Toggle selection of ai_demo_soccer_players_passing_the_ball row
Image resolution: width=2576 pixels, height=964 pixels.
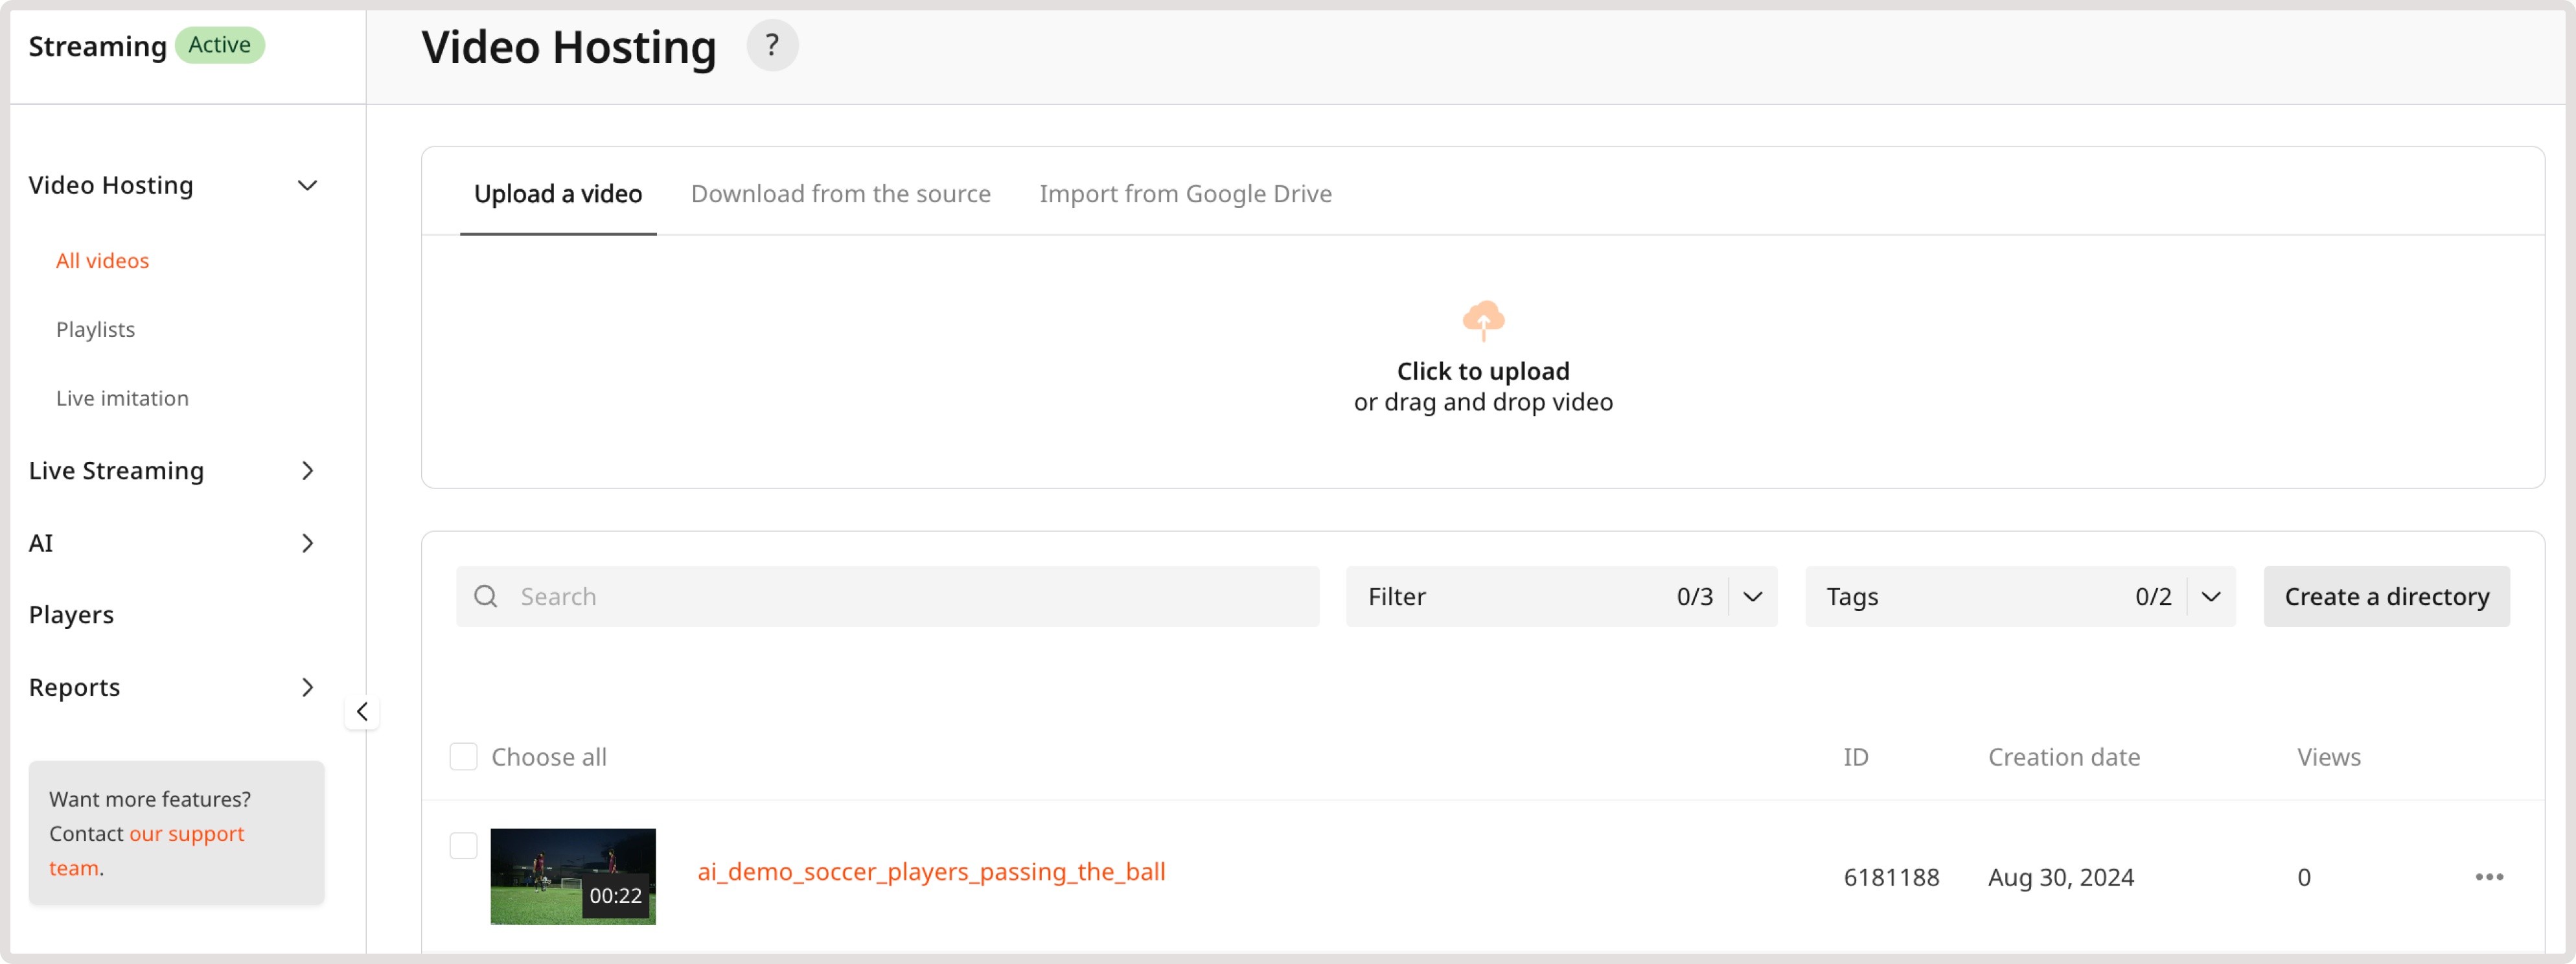tap(463, 845)
